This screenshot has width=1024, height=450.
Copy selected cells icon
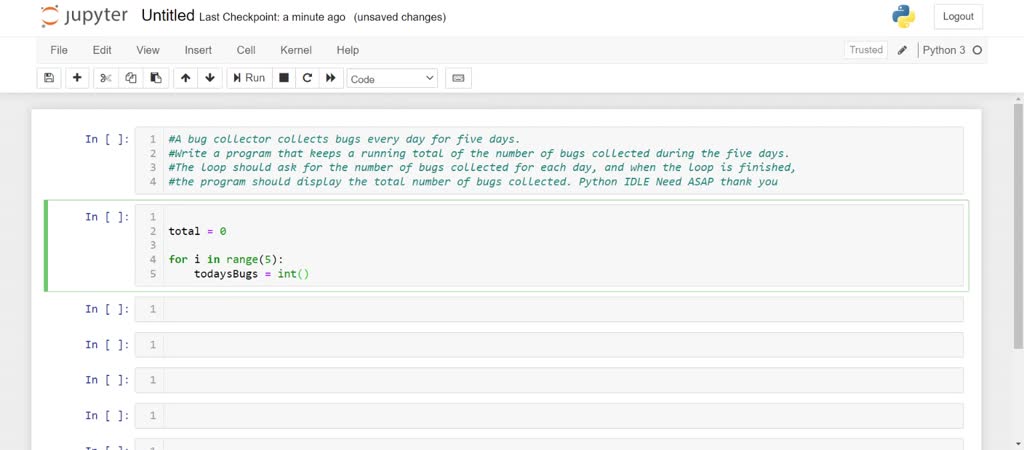pyautogui.click(x=131, y=78)
